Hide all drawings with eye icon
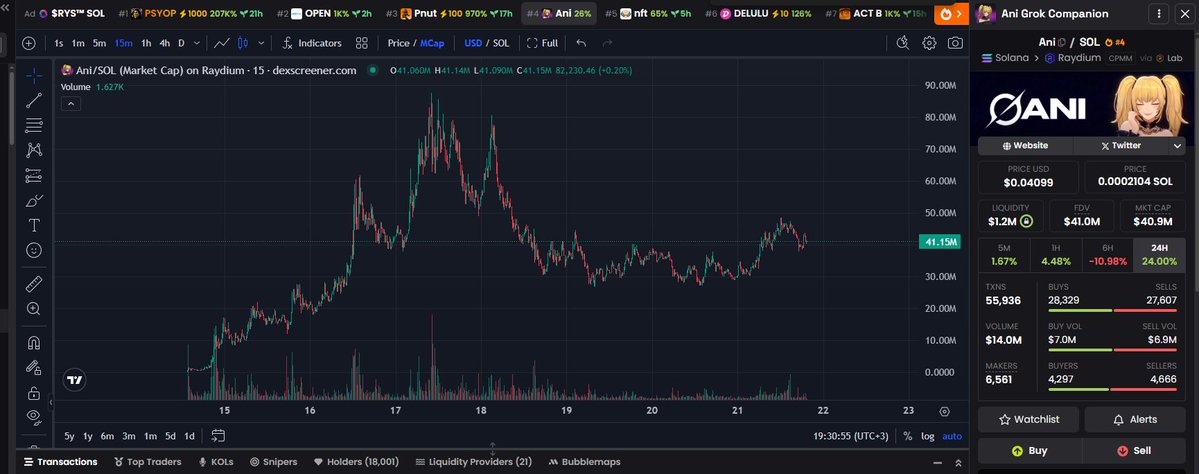 pos(34,417)
